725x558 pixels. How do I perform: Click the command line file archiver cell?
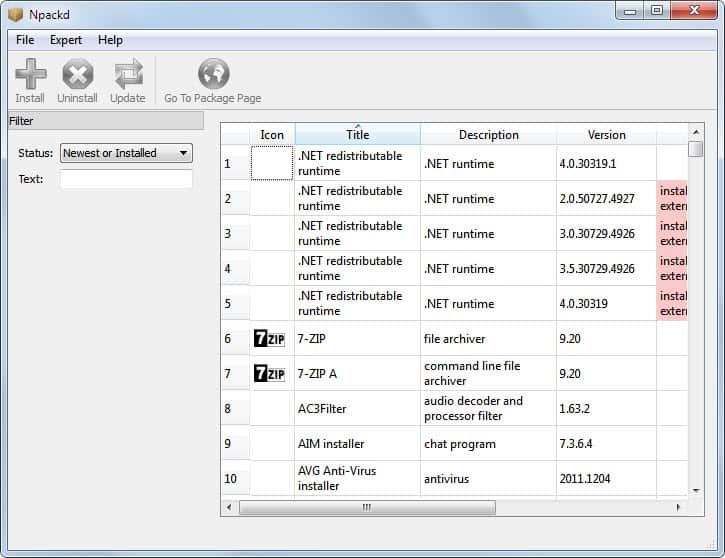coord(488,374)
